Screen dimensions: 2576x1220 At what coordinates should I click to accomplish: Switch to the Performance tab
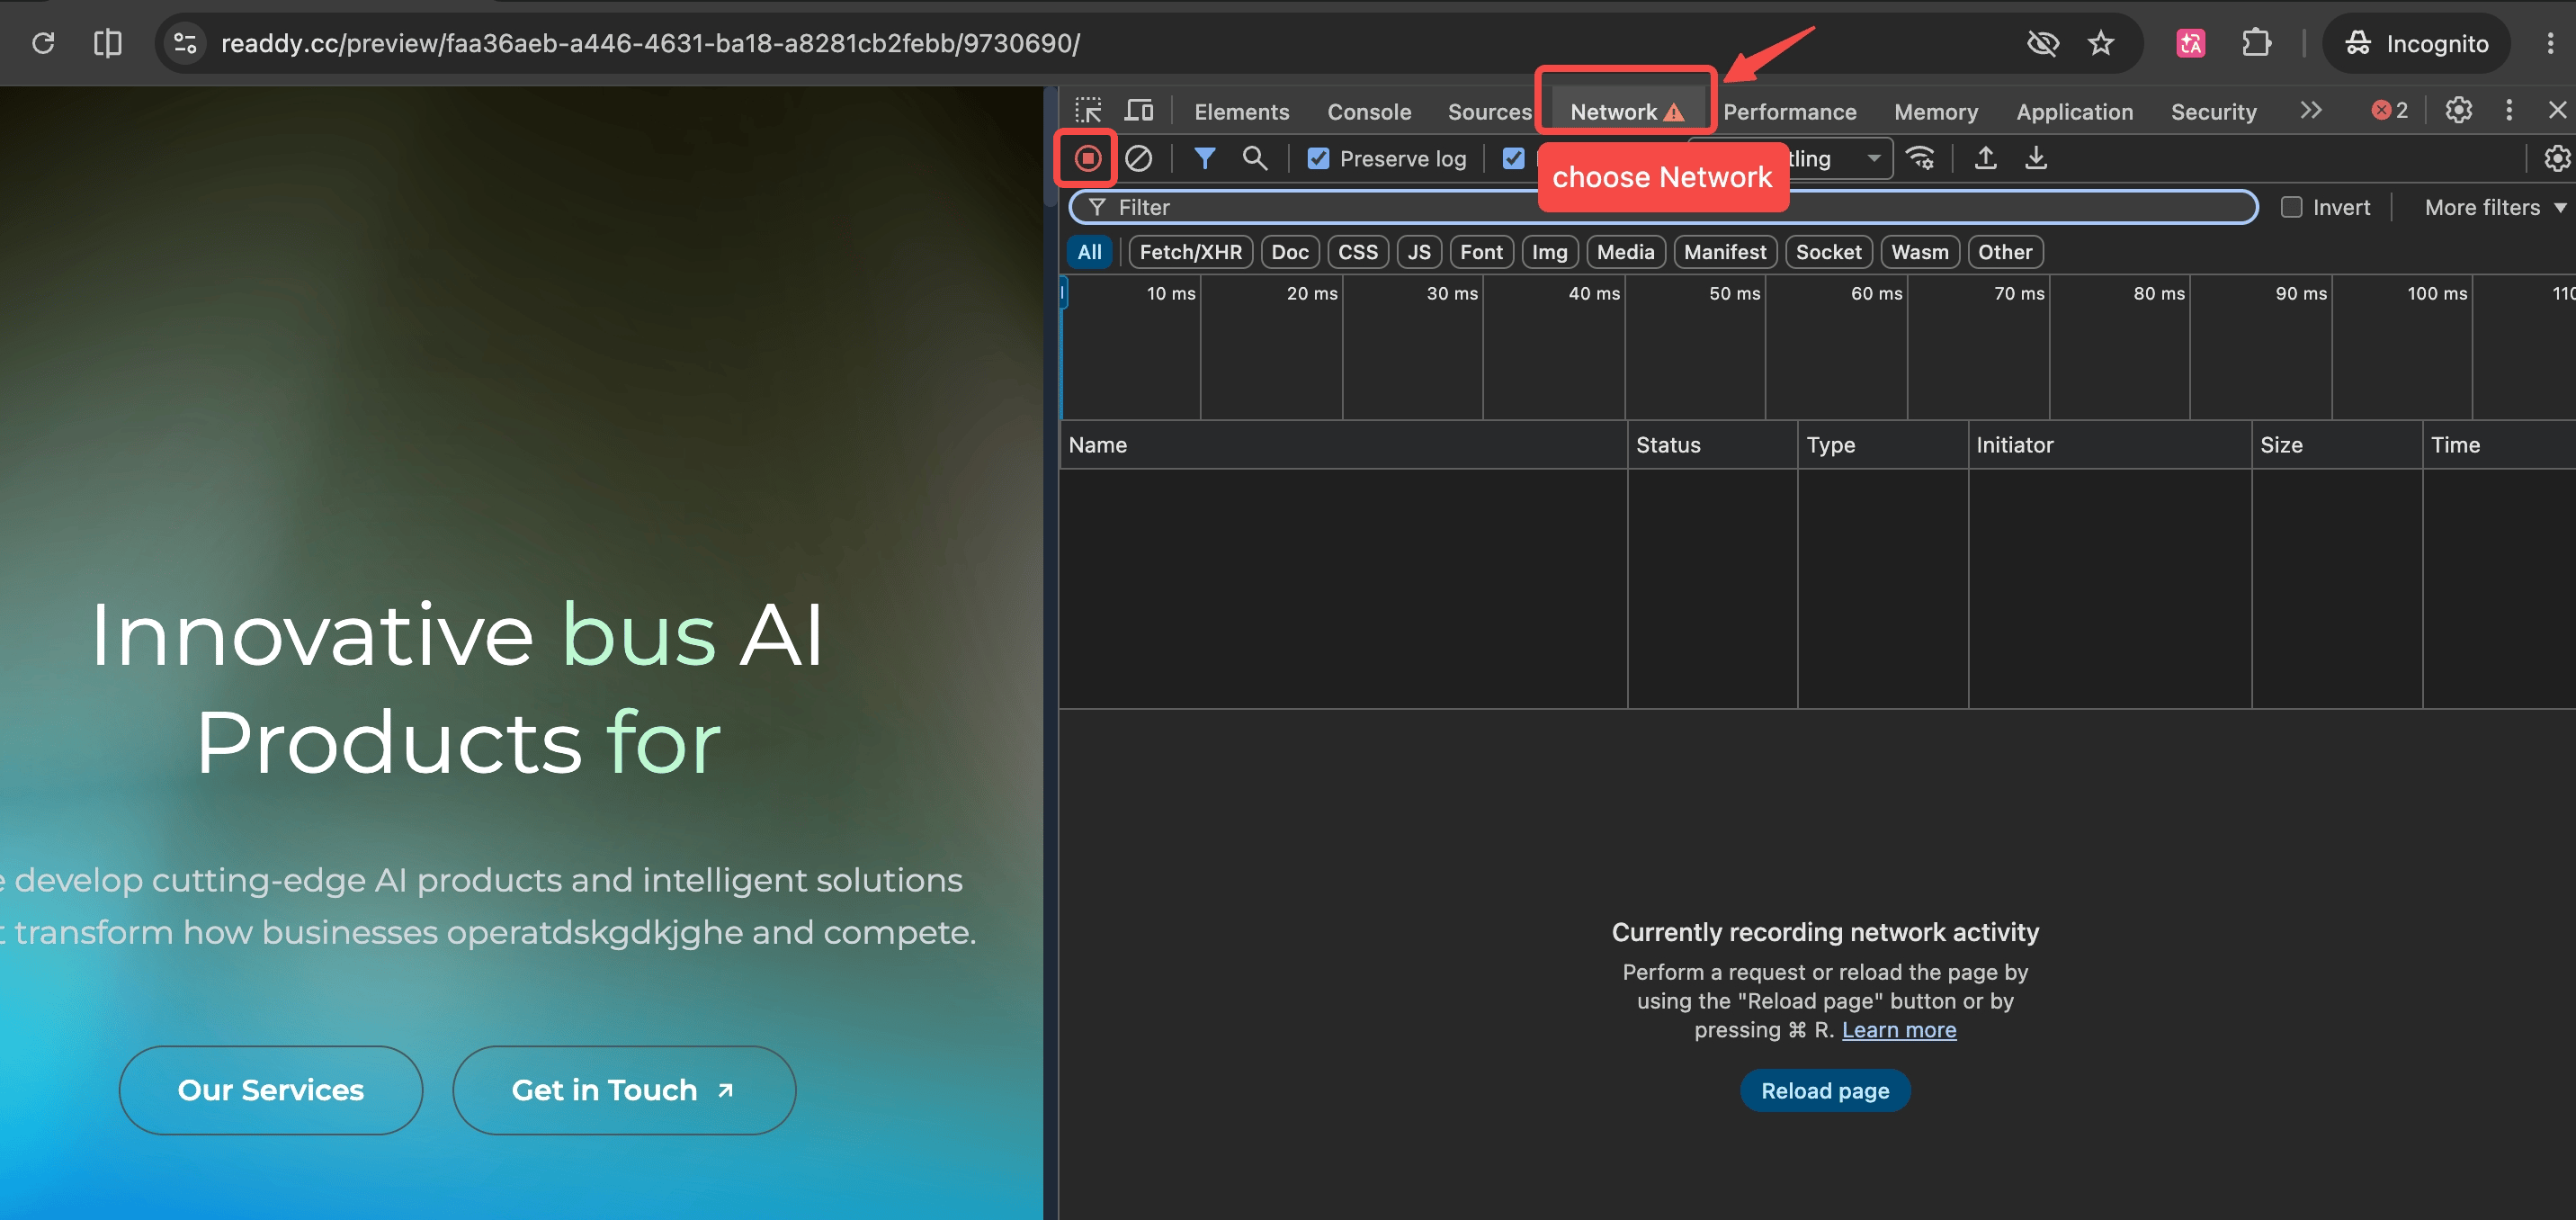[1790, 112]
